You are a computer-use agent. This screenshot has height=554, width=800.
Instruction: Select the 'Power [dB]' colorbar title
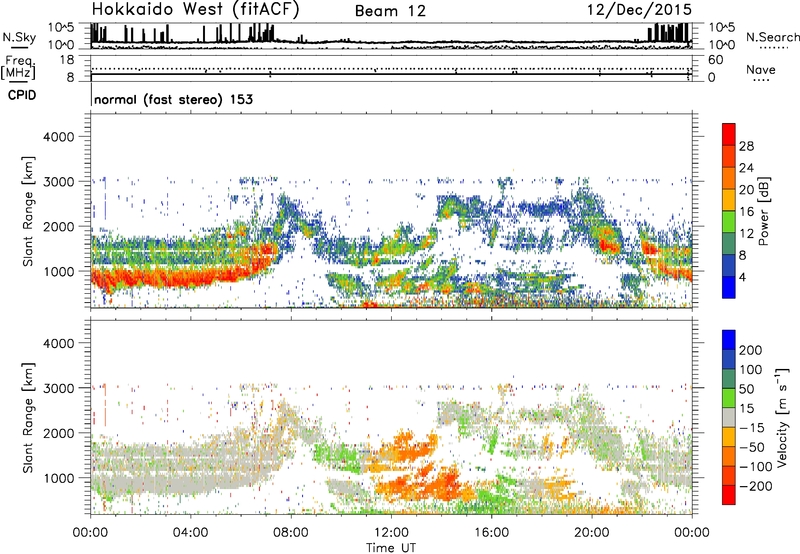(x=764, y=212)
